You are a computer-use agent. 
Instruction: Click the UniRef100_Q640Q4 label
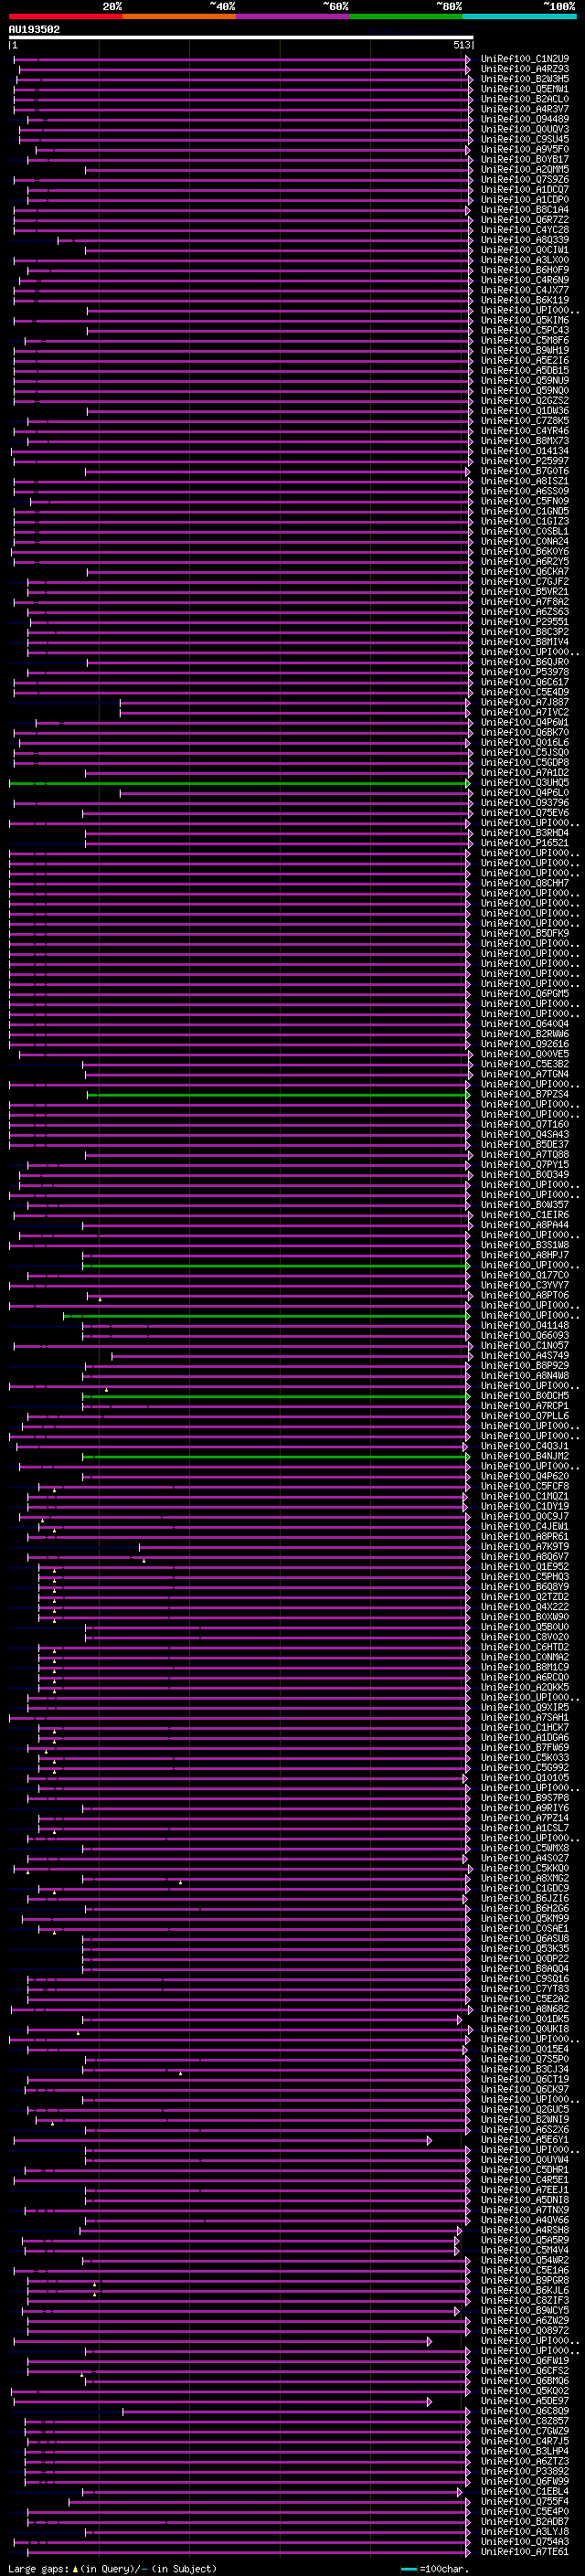tap(524, 1023)
